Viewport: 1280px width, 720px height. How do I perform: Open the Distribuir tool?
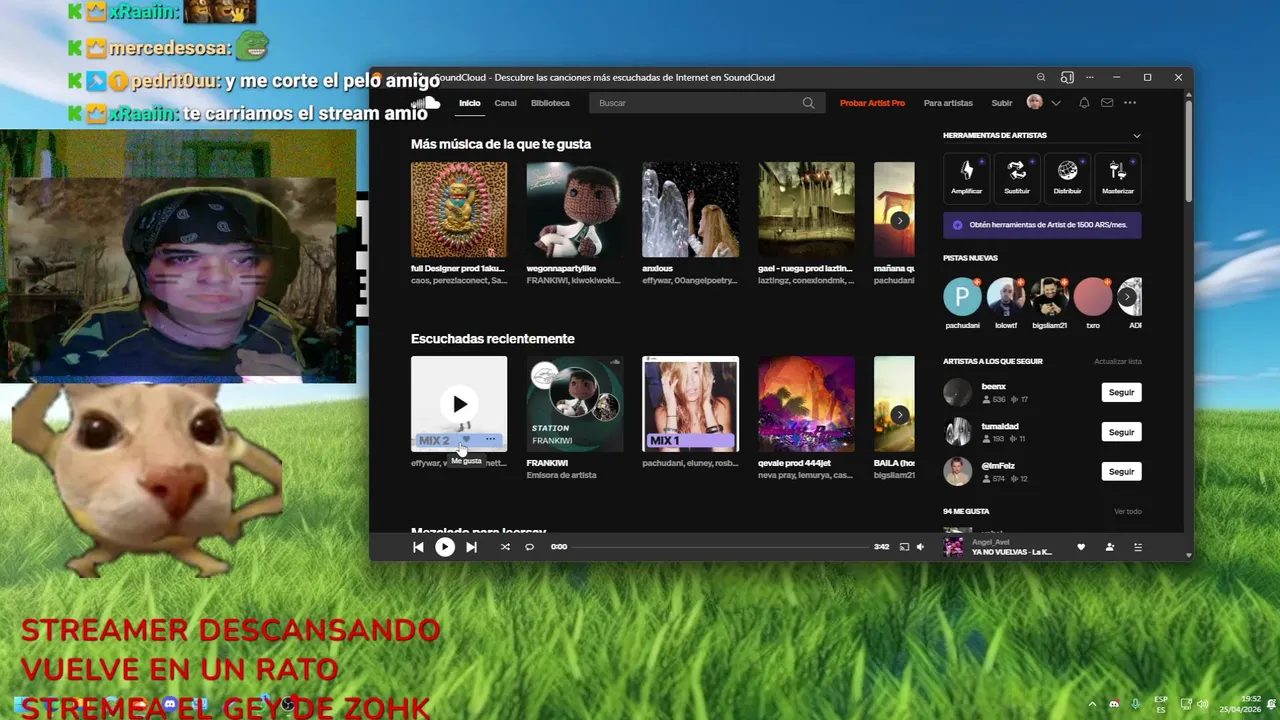click(x=1067, y=177)
